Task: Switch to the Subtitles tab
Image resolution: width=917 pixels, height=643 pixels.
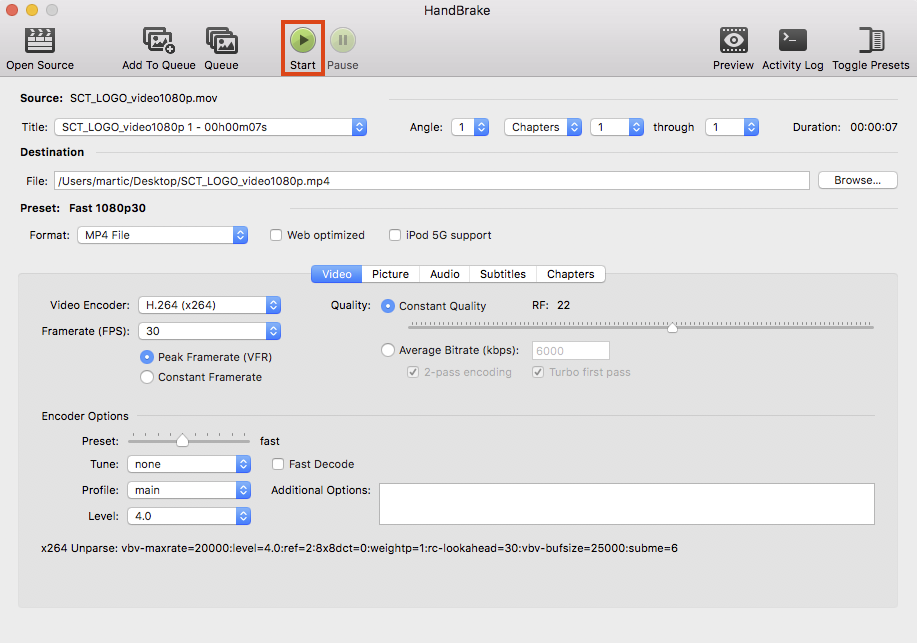Action: coord(503,274)
